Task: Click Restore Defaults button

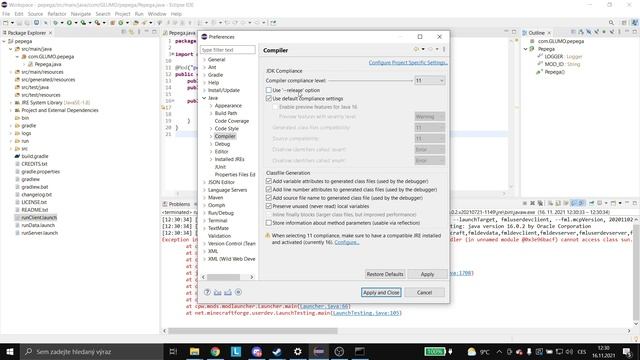Action: [x=385, y=274]
